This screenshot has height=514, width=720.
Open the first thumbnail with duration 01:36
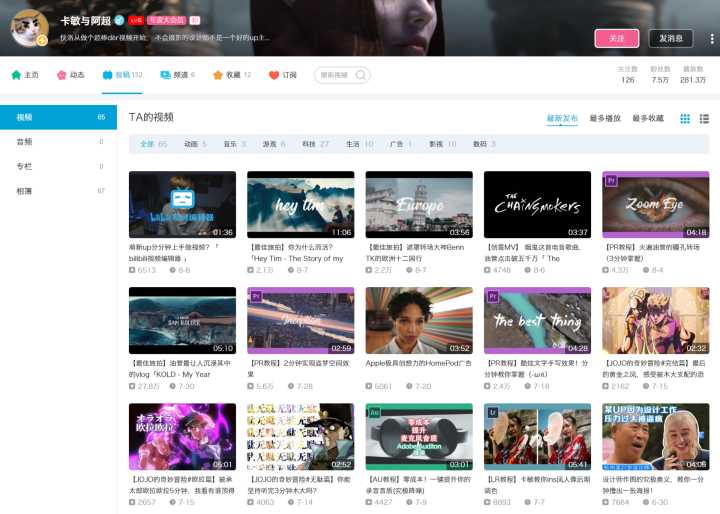click(182, 205)
